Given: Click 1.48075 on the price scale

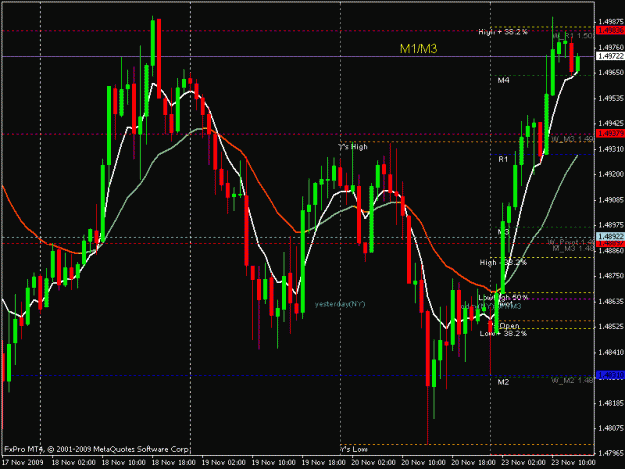Looking at the screenshot, I should coord(611,428).
